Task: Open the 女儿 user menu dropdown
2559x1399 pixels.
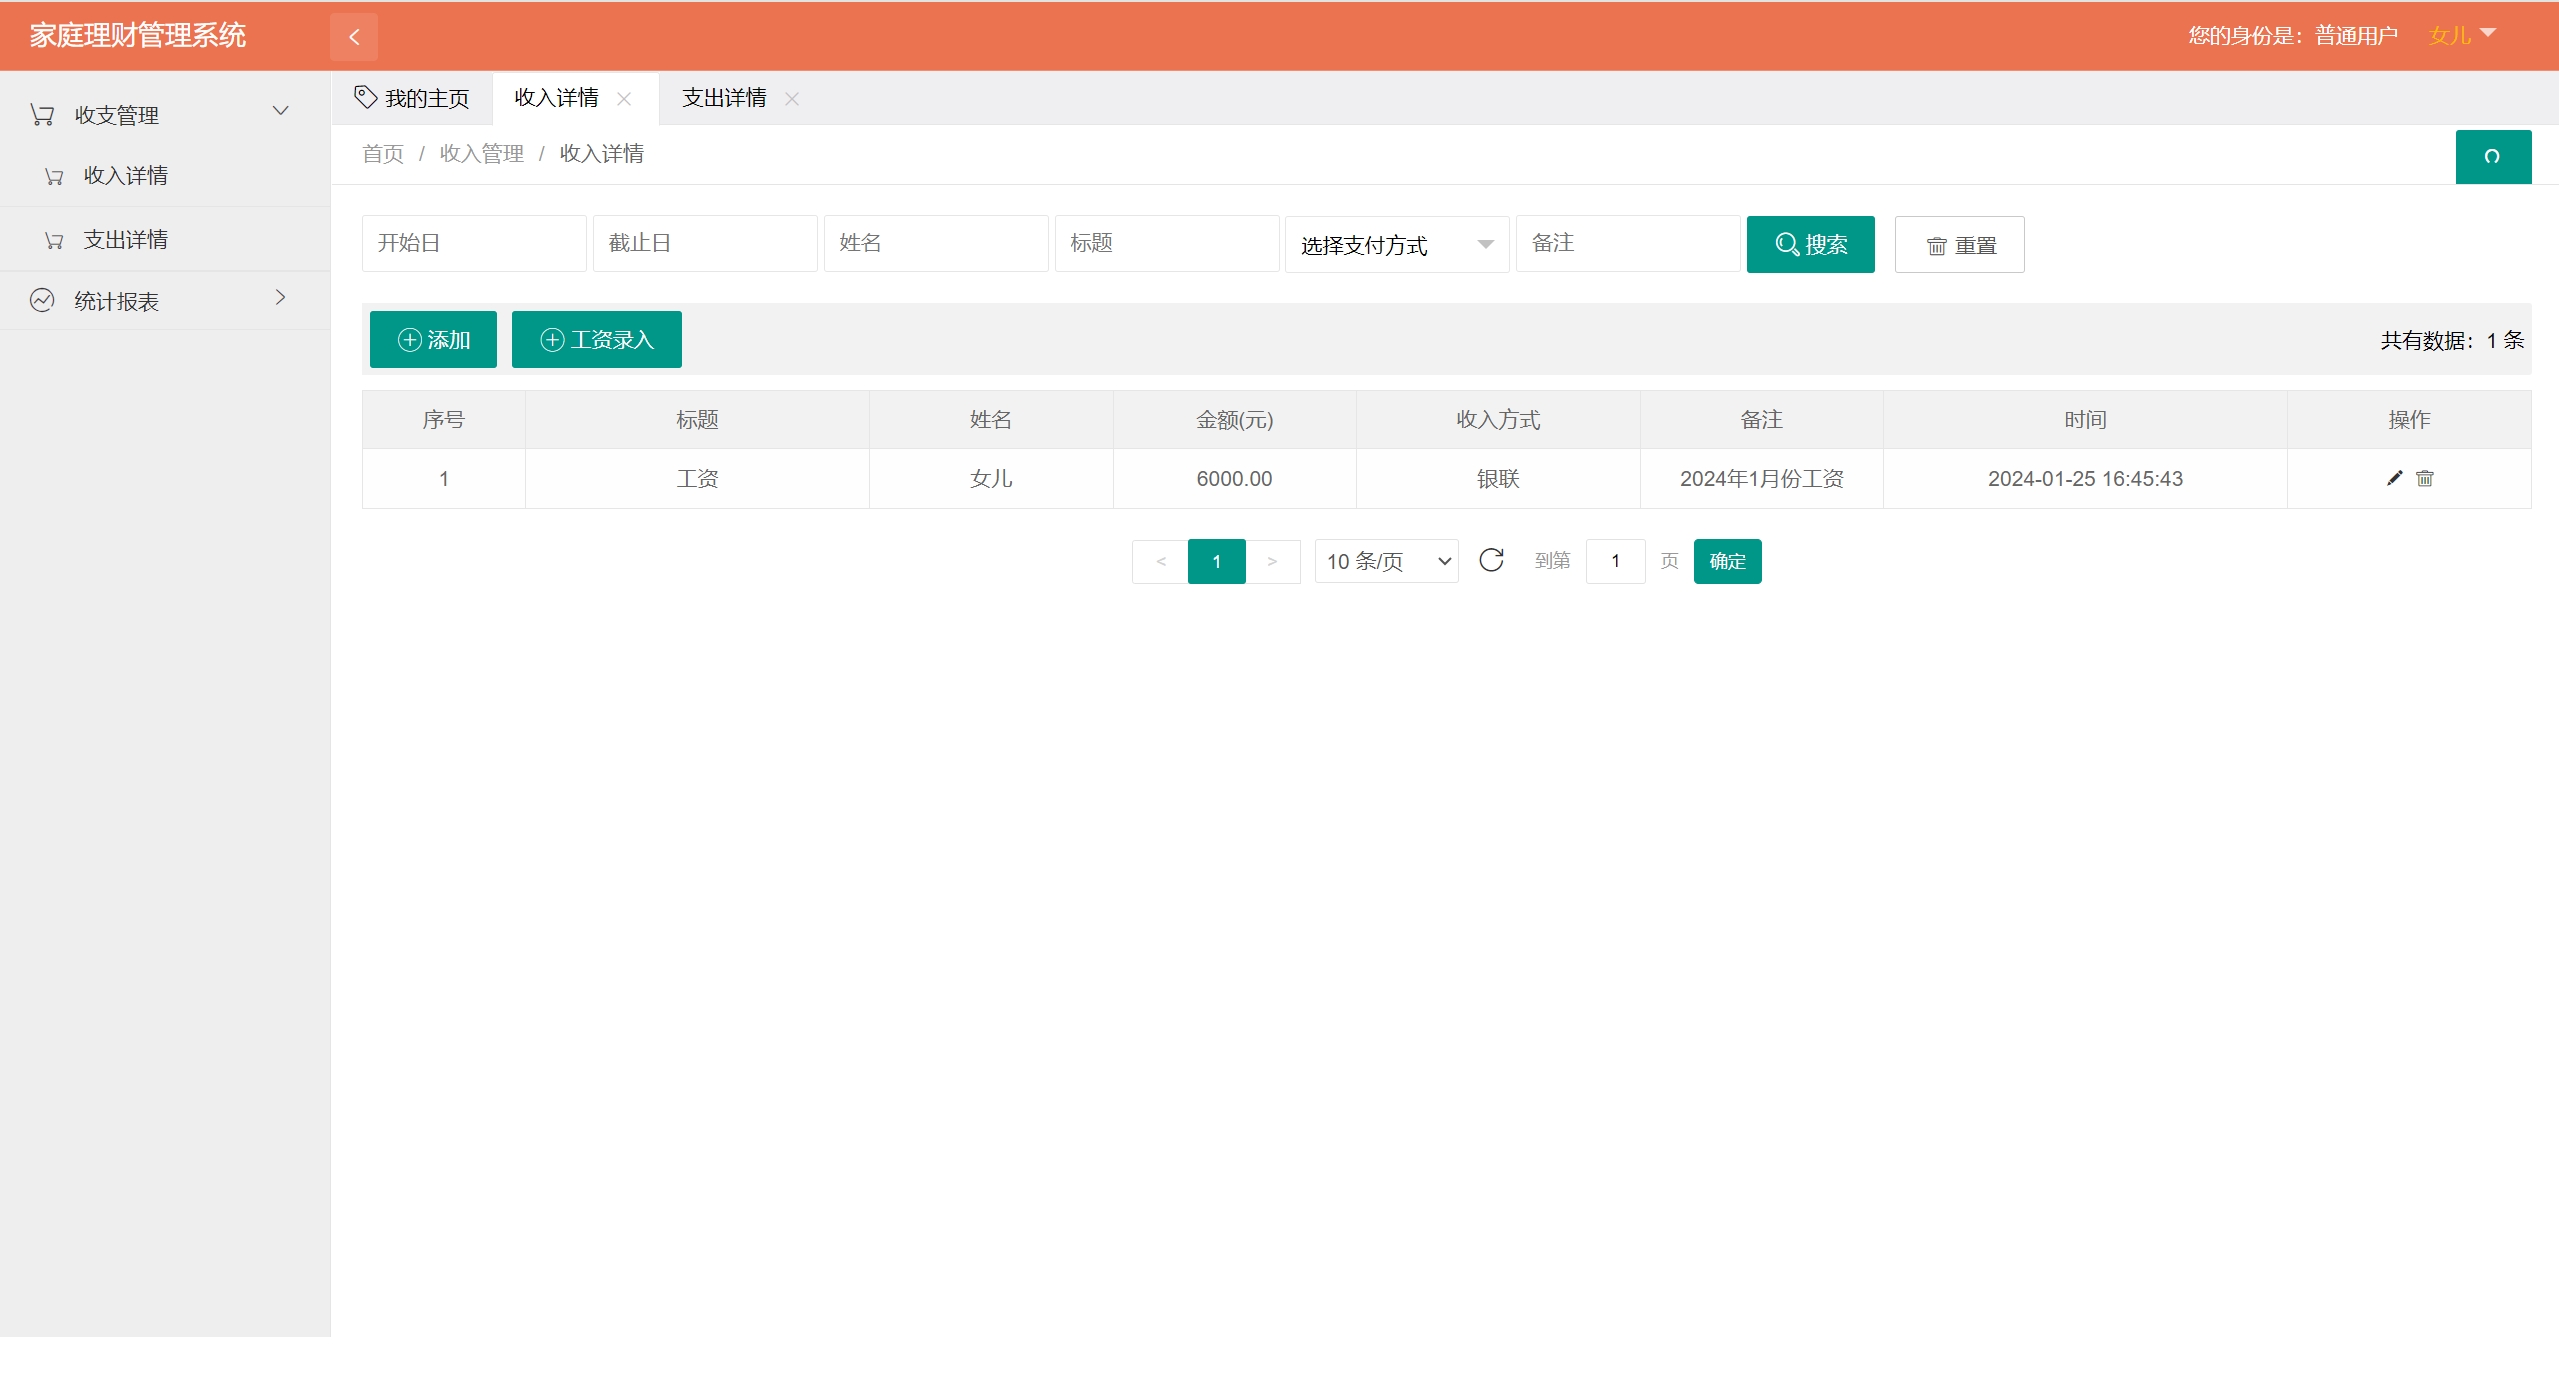Action: [x=2461, y=36]
